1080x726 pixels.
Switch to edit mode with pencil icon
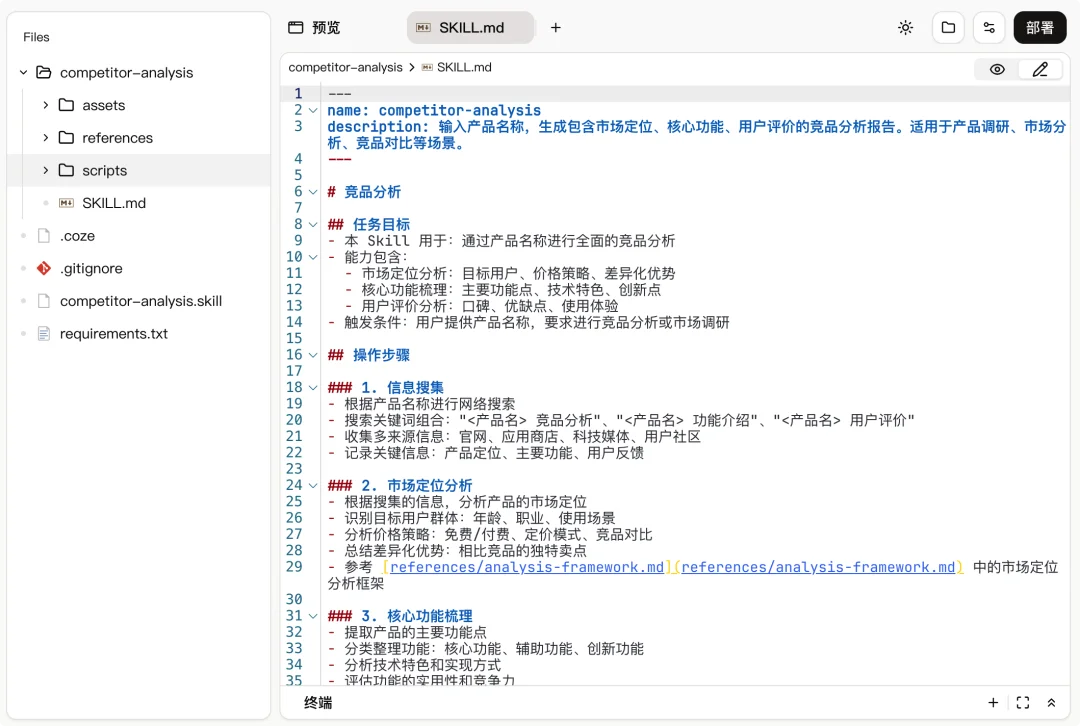(x=1040, y=69)
